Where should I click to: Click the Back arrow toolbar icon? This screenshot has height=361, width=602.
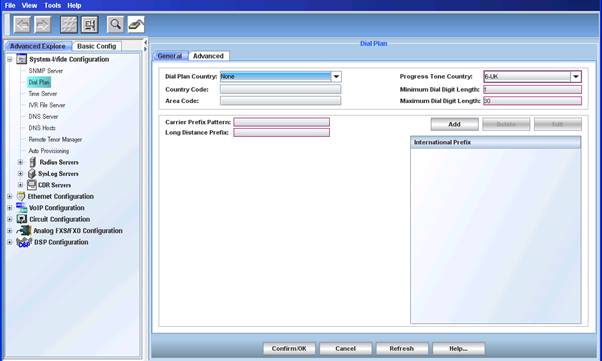tap(23, 25)
